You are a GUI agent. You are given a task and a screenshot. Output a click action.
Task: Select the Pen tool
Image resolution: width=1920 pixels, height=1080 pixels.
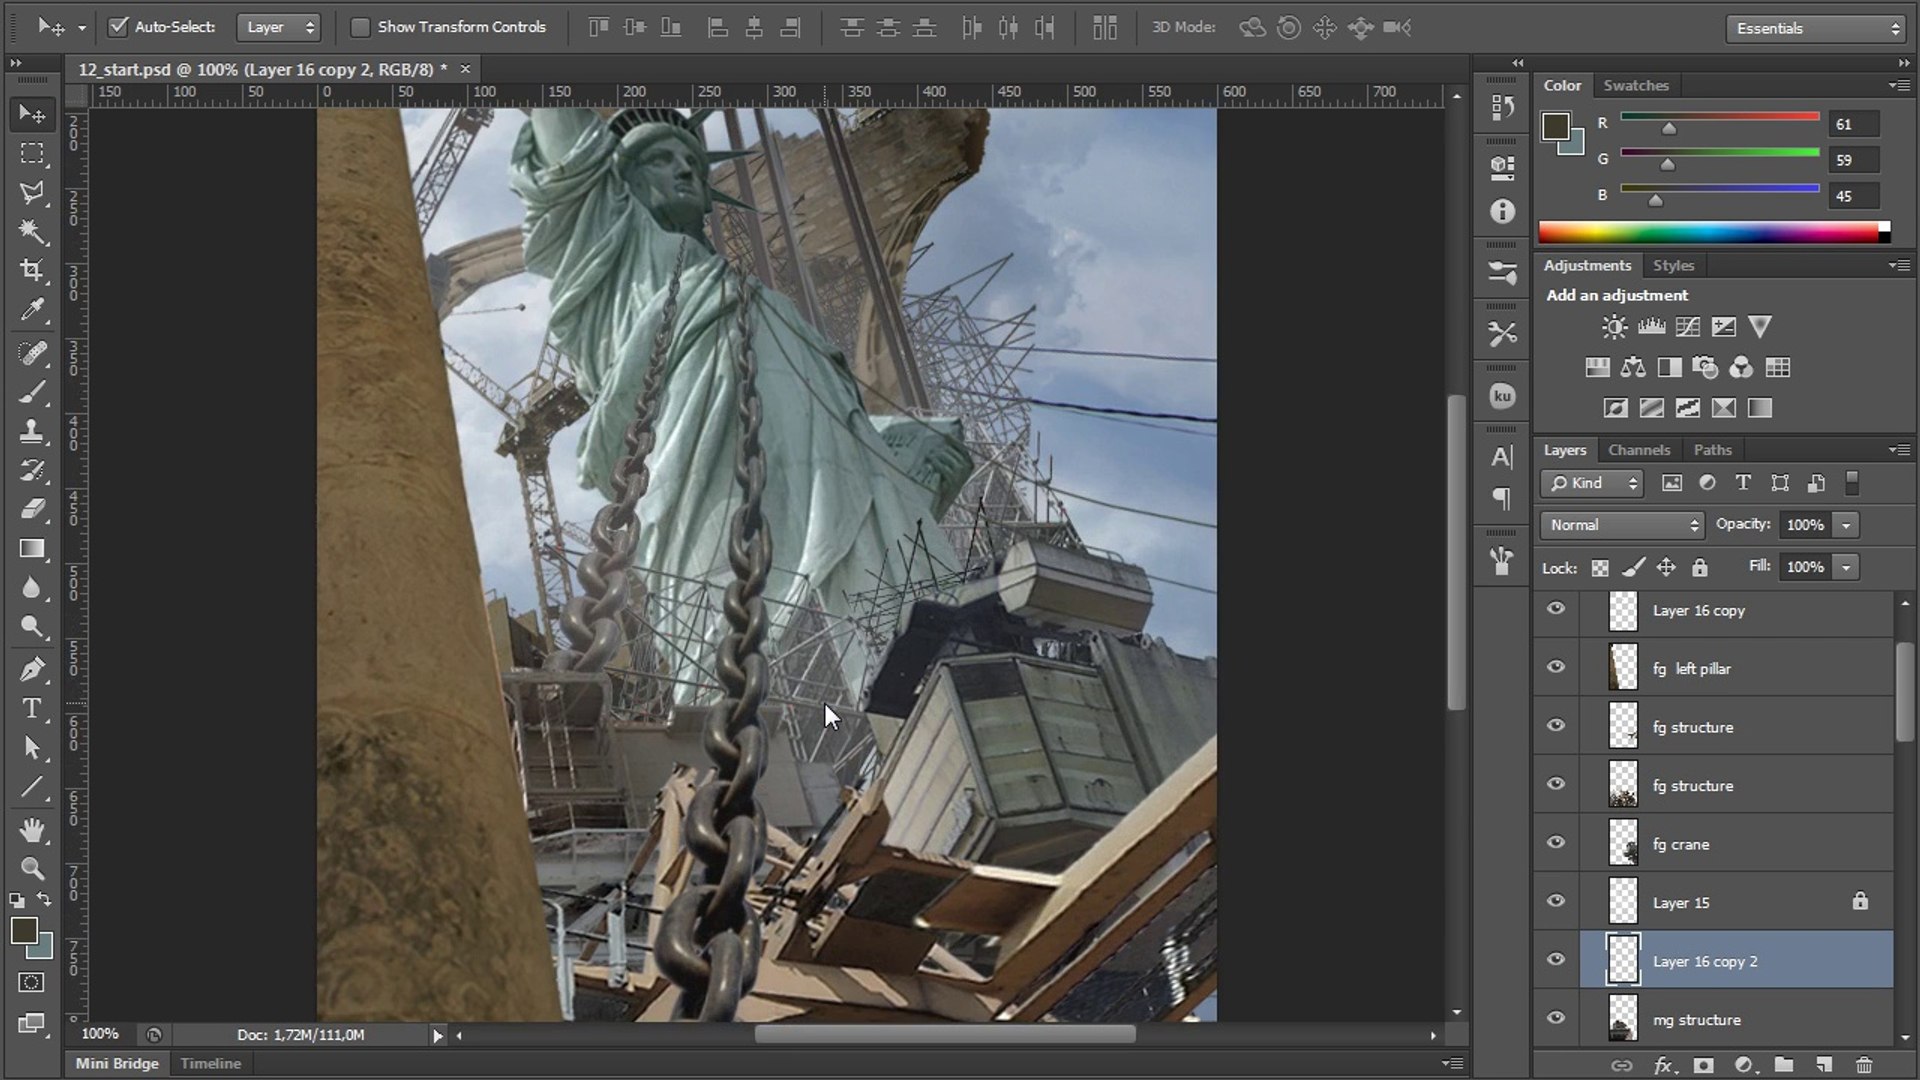point(32,669)
